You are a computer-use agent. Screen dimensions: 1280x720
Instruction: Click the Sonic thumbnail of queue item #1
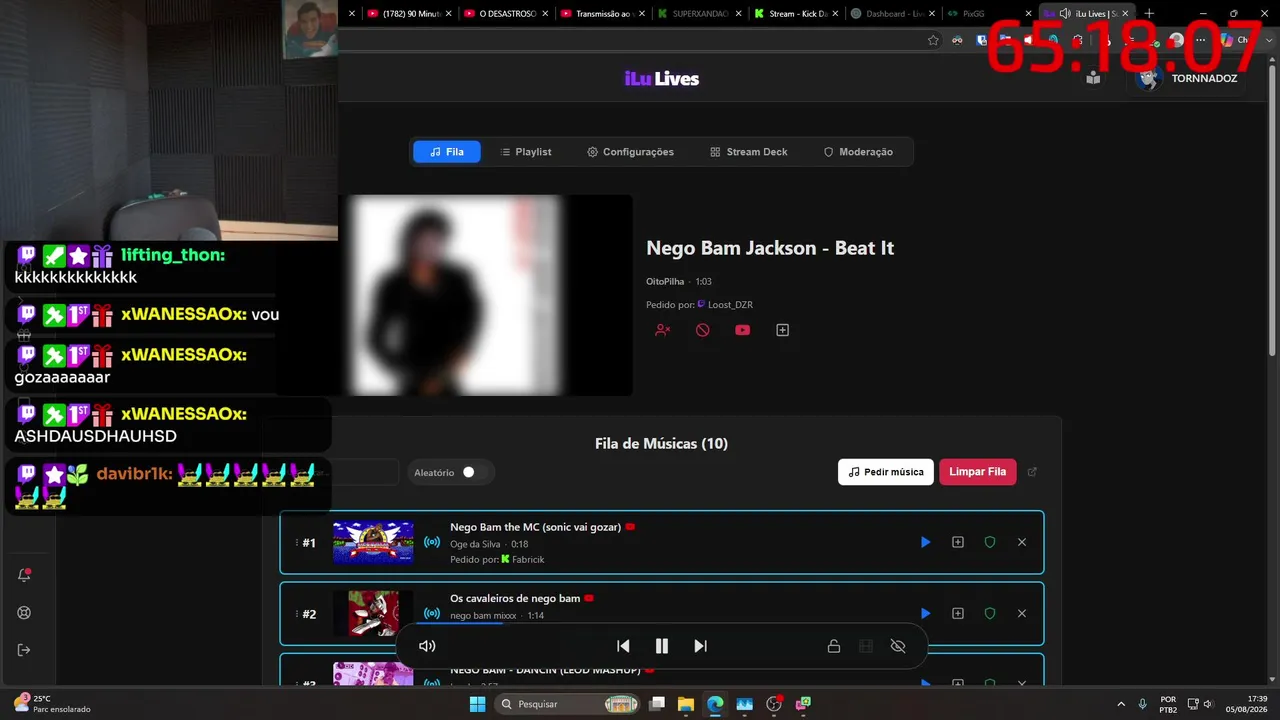tap(373, 542)
